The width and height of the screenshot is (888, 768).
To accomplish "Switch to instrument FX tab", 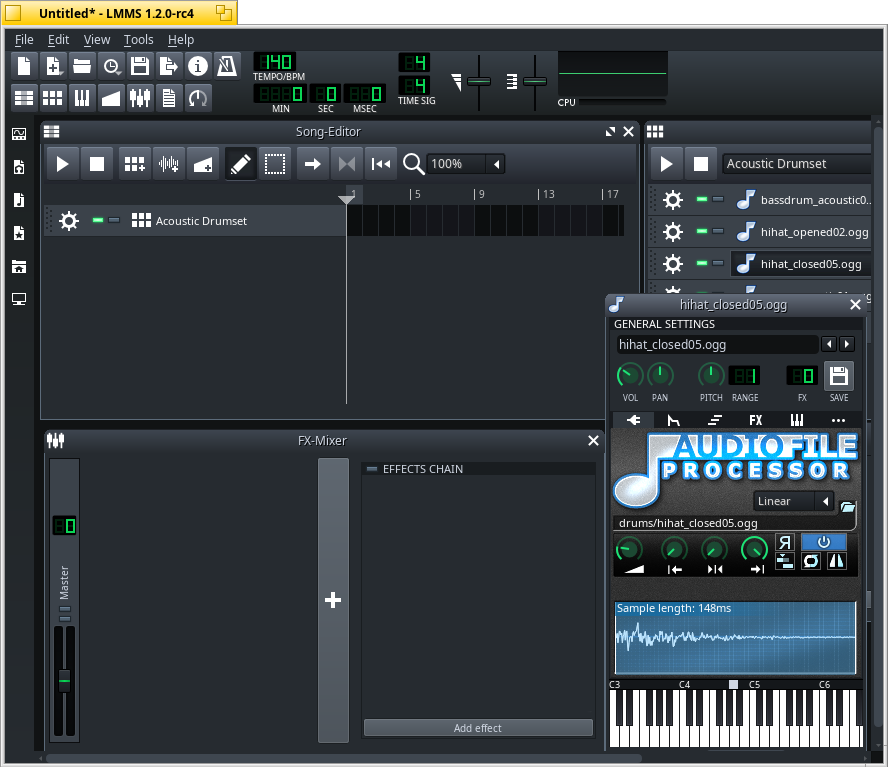I will [755, 420].
